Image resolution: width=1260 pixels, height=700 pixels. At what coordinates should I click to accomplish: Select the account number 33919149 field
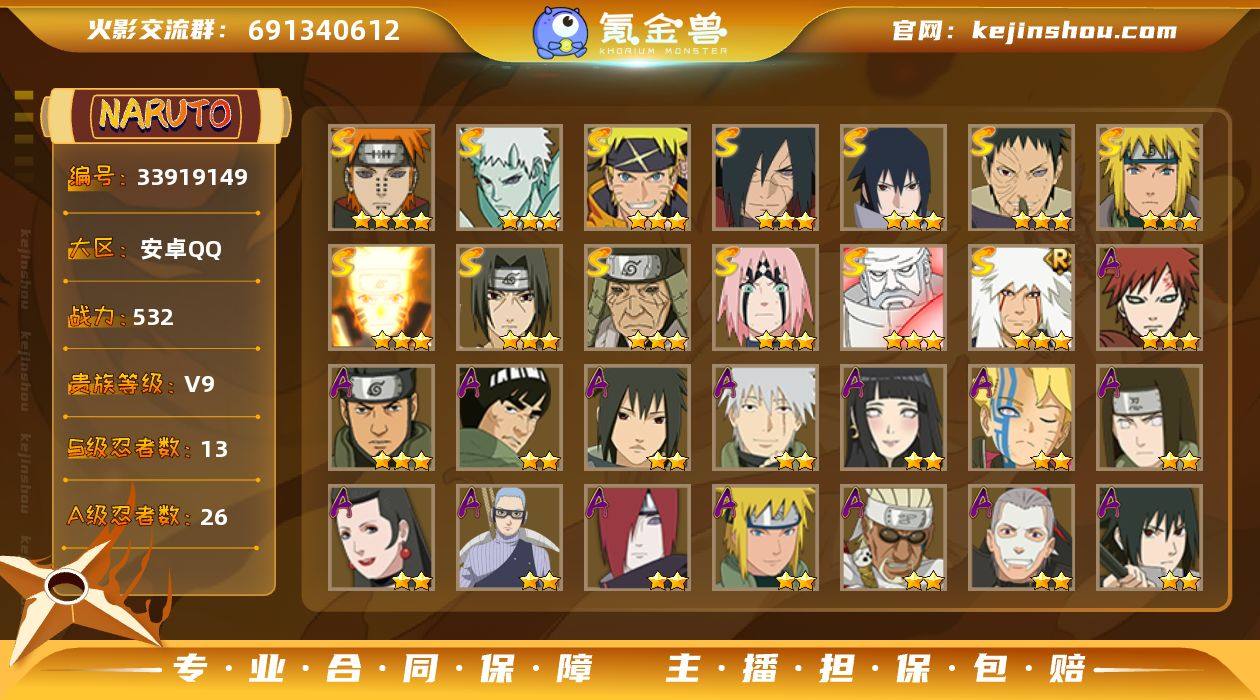158,178
